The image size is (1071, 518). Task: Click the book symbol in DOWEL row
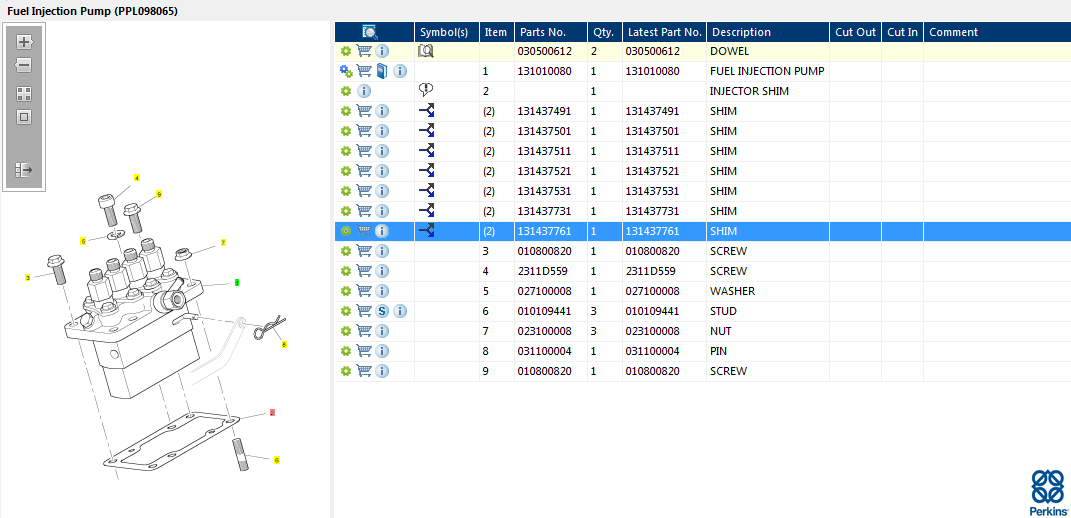pyautogui.click(x=426, y=51)
